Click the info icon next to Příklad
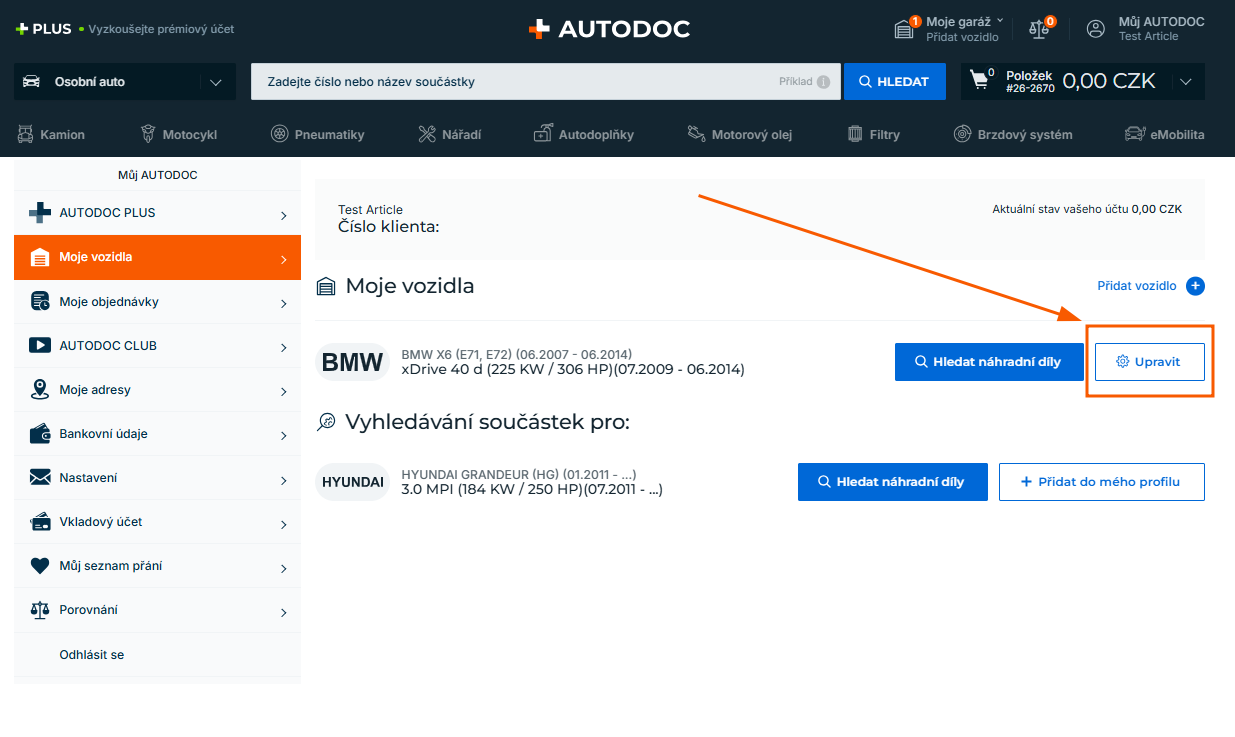 point(823,82)
